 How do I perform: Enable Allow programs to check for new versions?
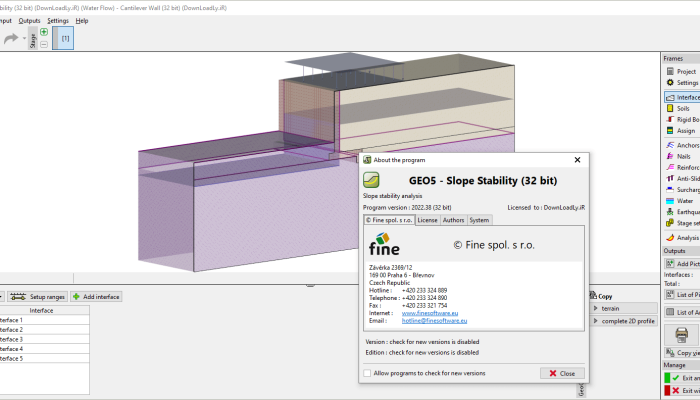tap(367, 373)
